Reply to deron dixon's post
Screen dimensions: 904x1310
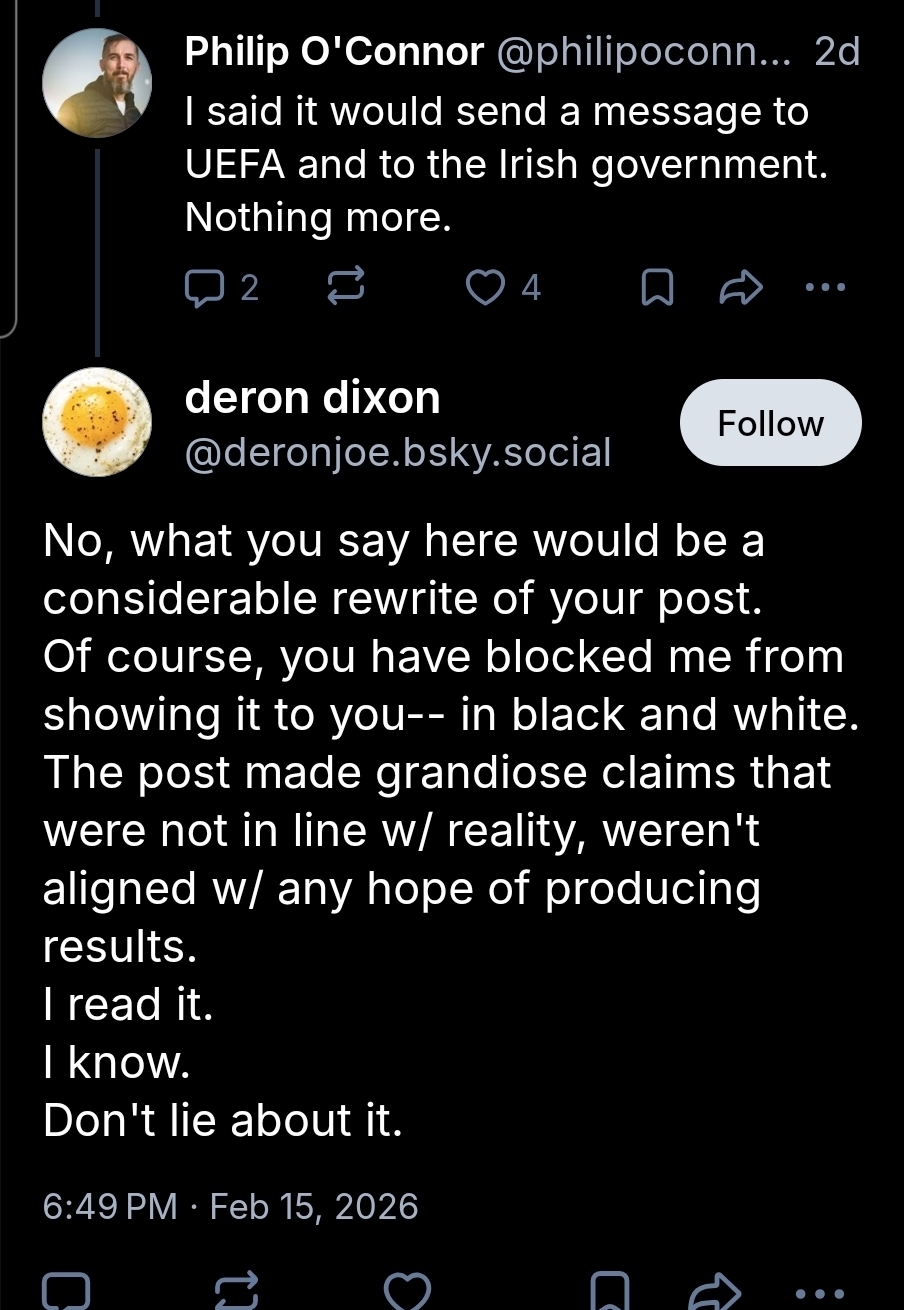(67, 1290)
